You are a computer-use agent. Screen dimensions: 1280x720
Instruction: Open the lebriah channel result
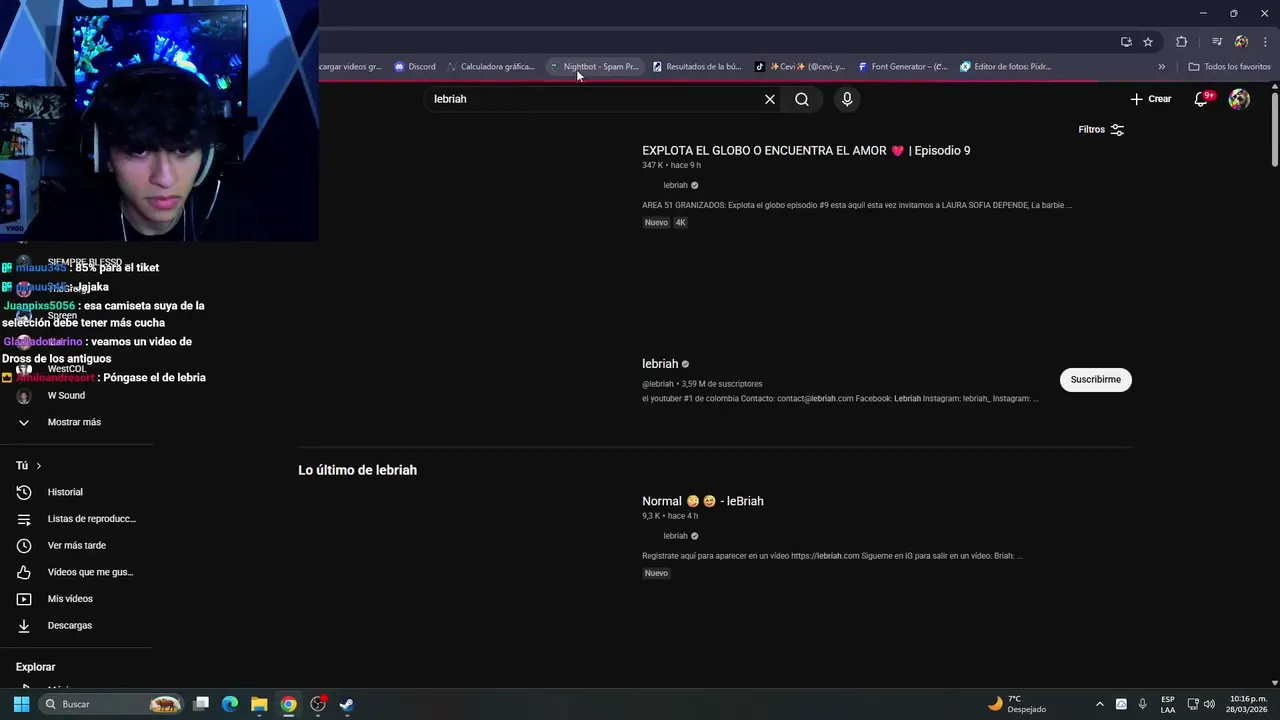(x=660, y=364)
